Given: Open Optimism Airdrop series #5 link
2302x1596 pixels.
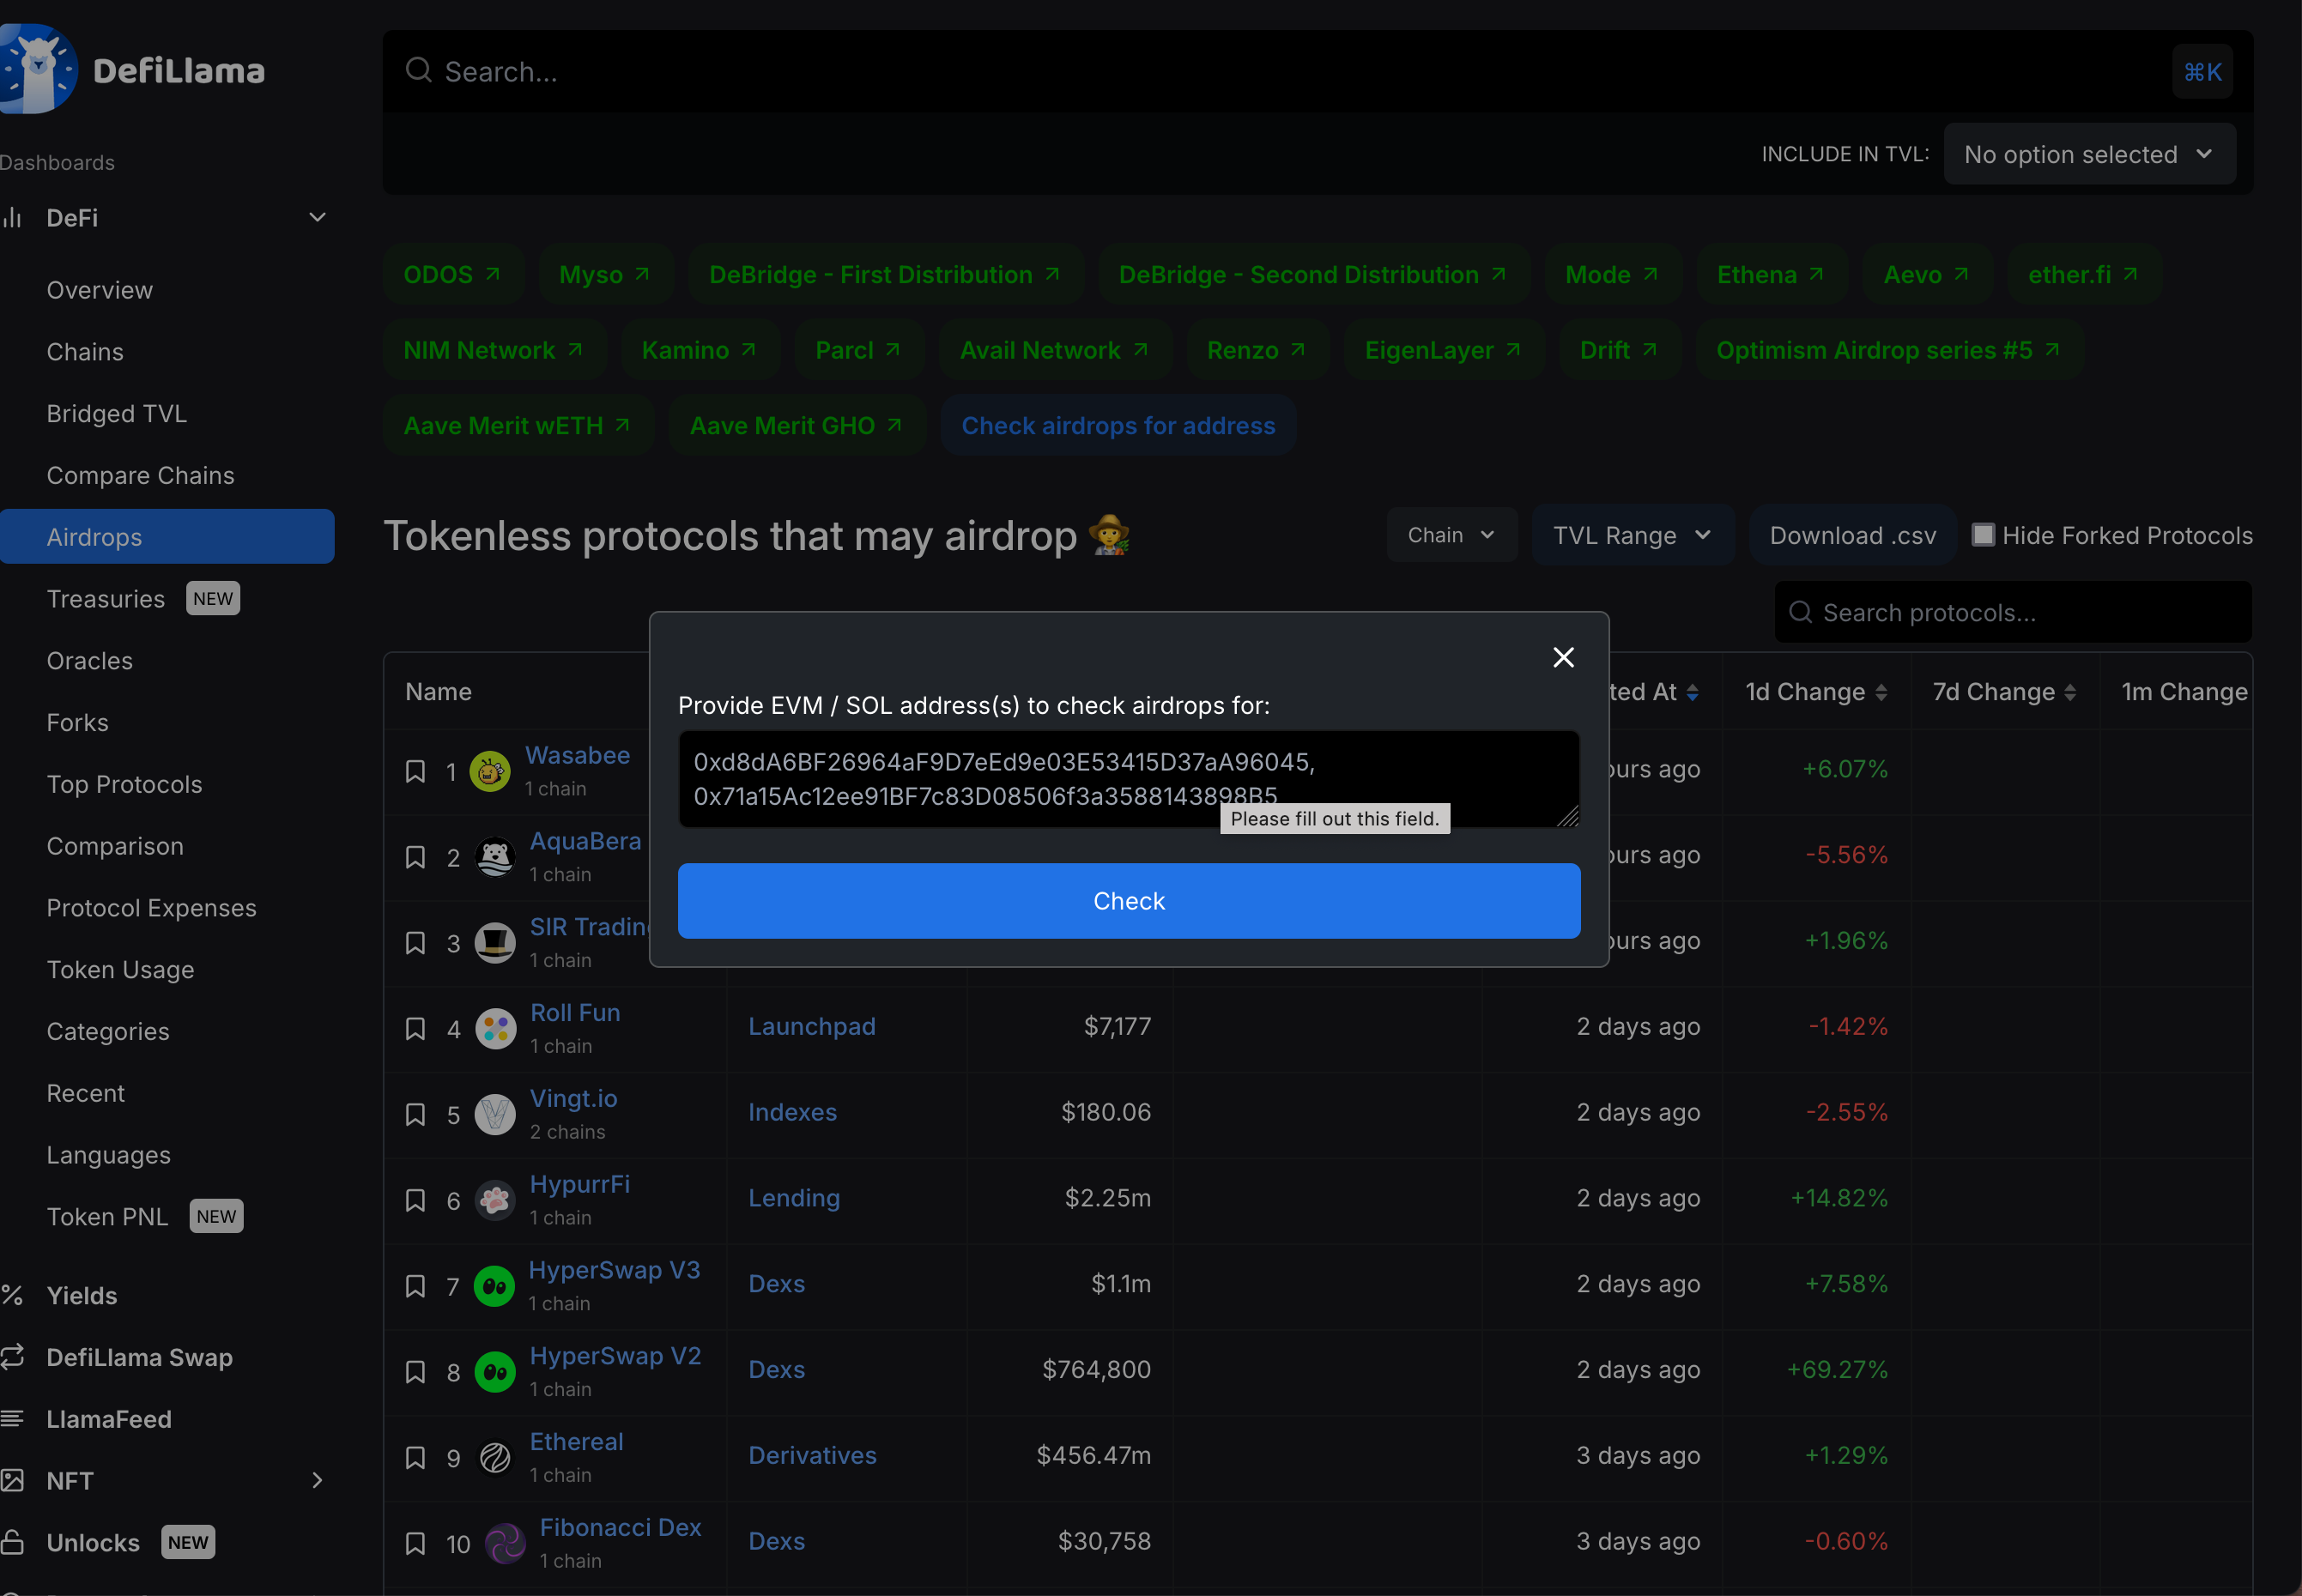Looking at the screenshot, I should click(x=1888, y=350).
